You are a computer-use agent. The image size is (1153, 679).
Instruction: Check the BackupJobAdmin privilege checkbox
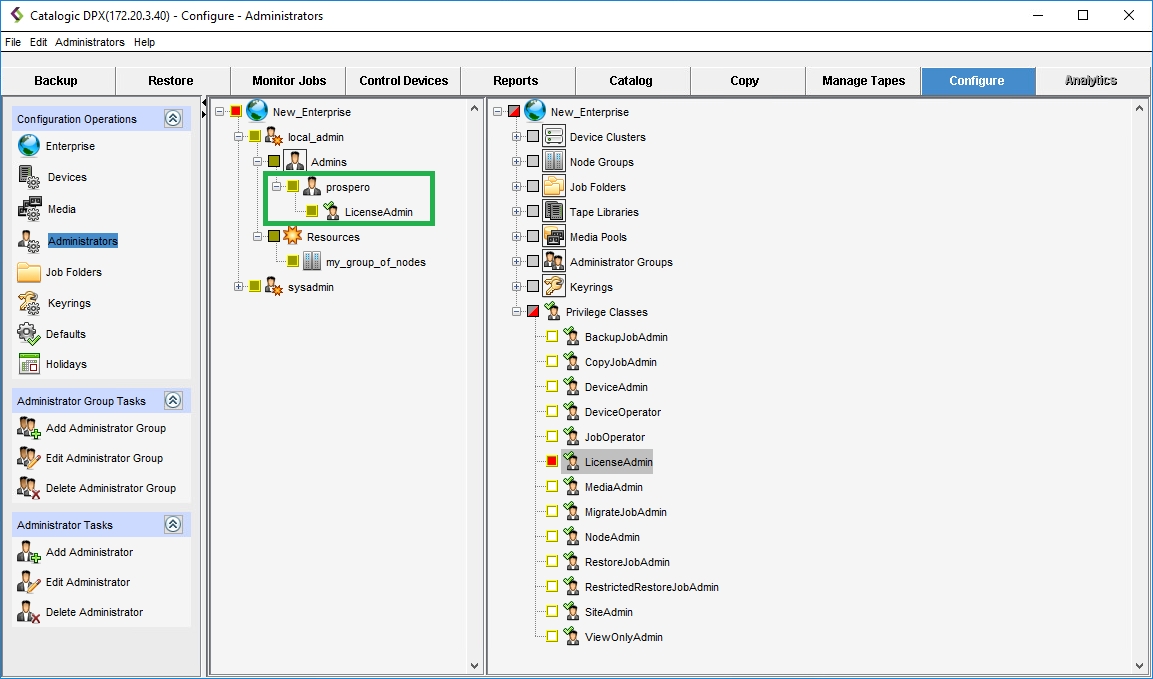(x=552, y=337)
